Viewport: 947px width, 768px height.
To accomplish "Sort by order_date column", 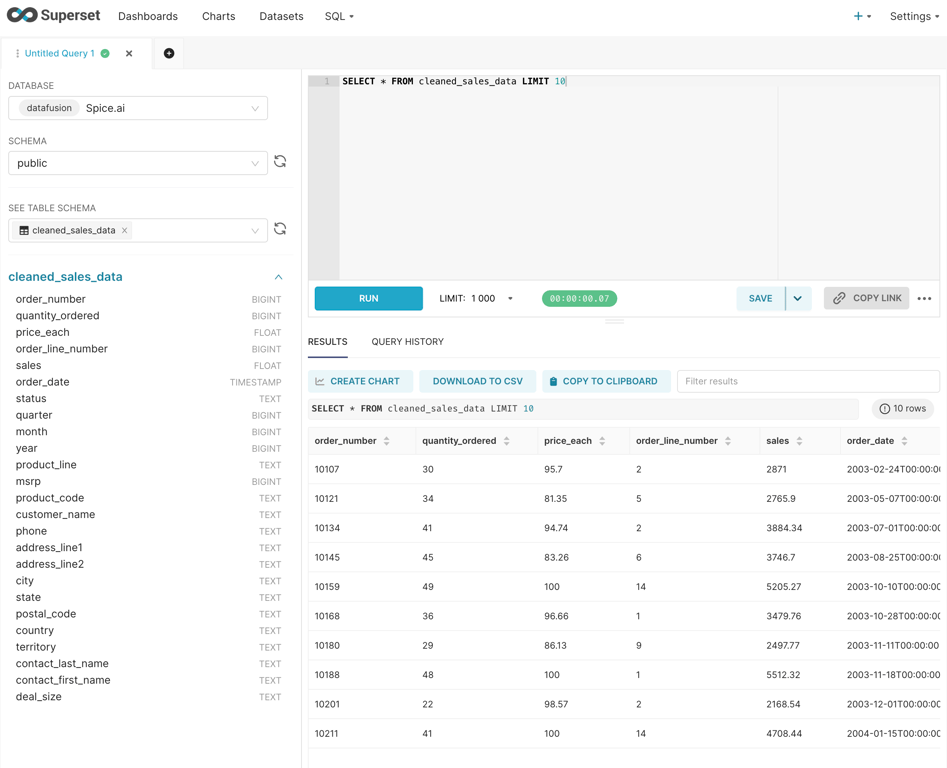I will click(x=904, y=441).
